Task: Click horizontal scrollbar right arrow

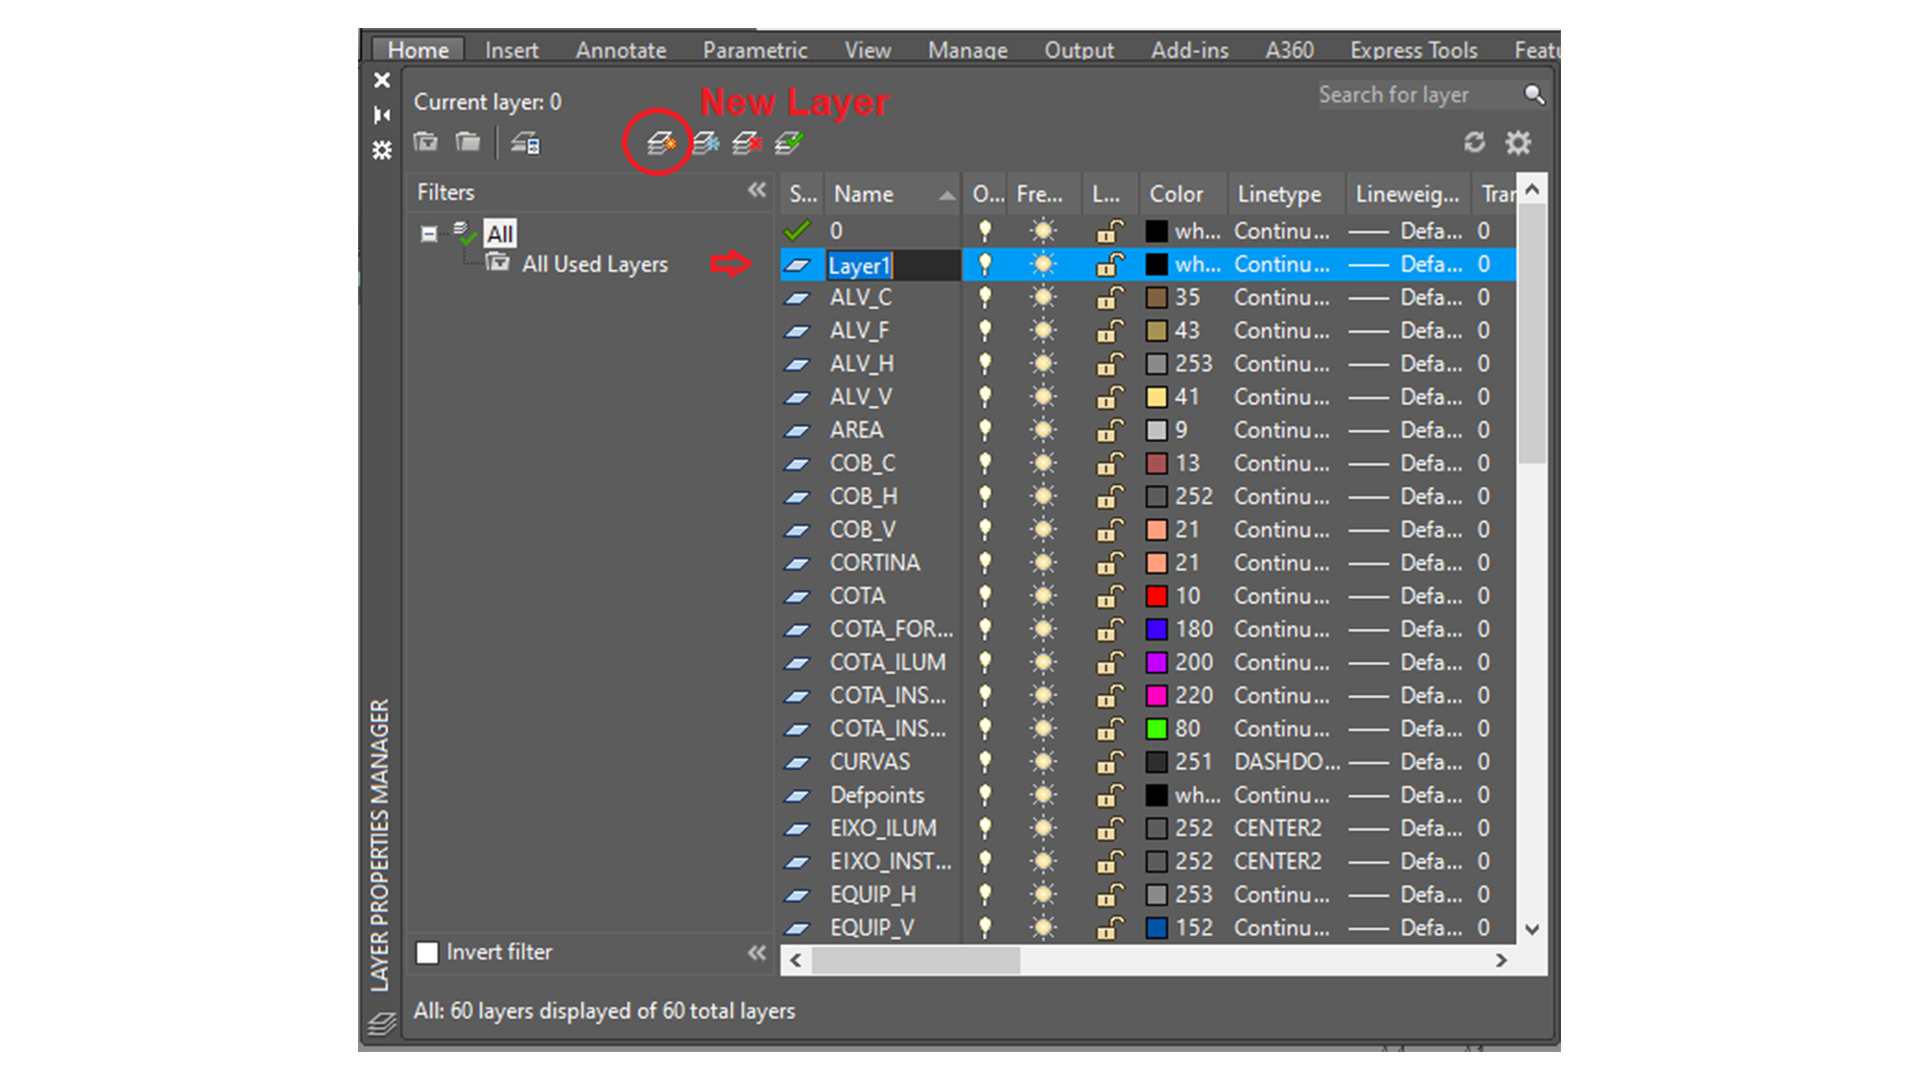Action: (1501, 960)
